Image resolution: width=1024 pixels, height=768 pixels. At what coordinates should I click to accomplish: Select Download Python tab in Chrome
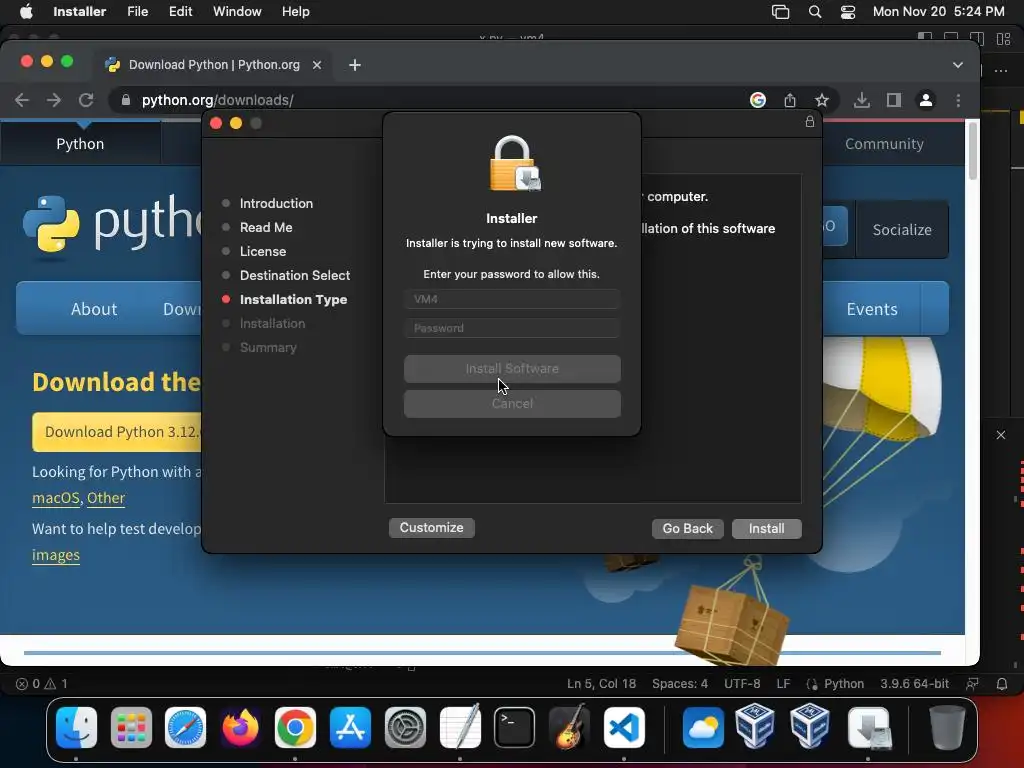(214, 65)
